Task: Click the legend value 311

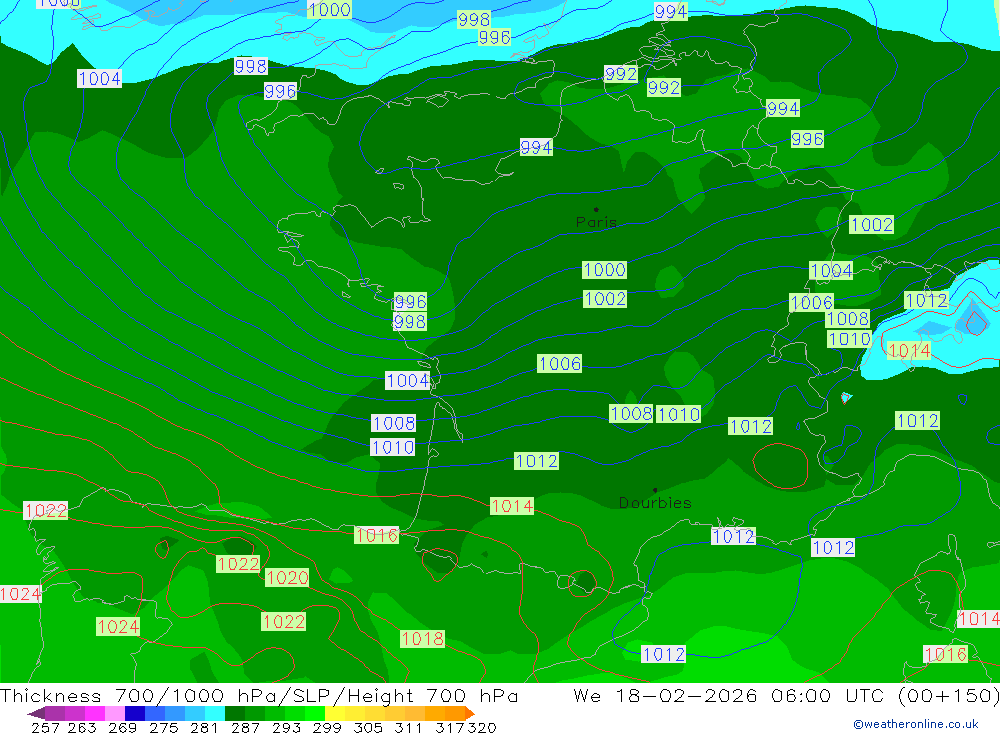Action: click(408, 728)
